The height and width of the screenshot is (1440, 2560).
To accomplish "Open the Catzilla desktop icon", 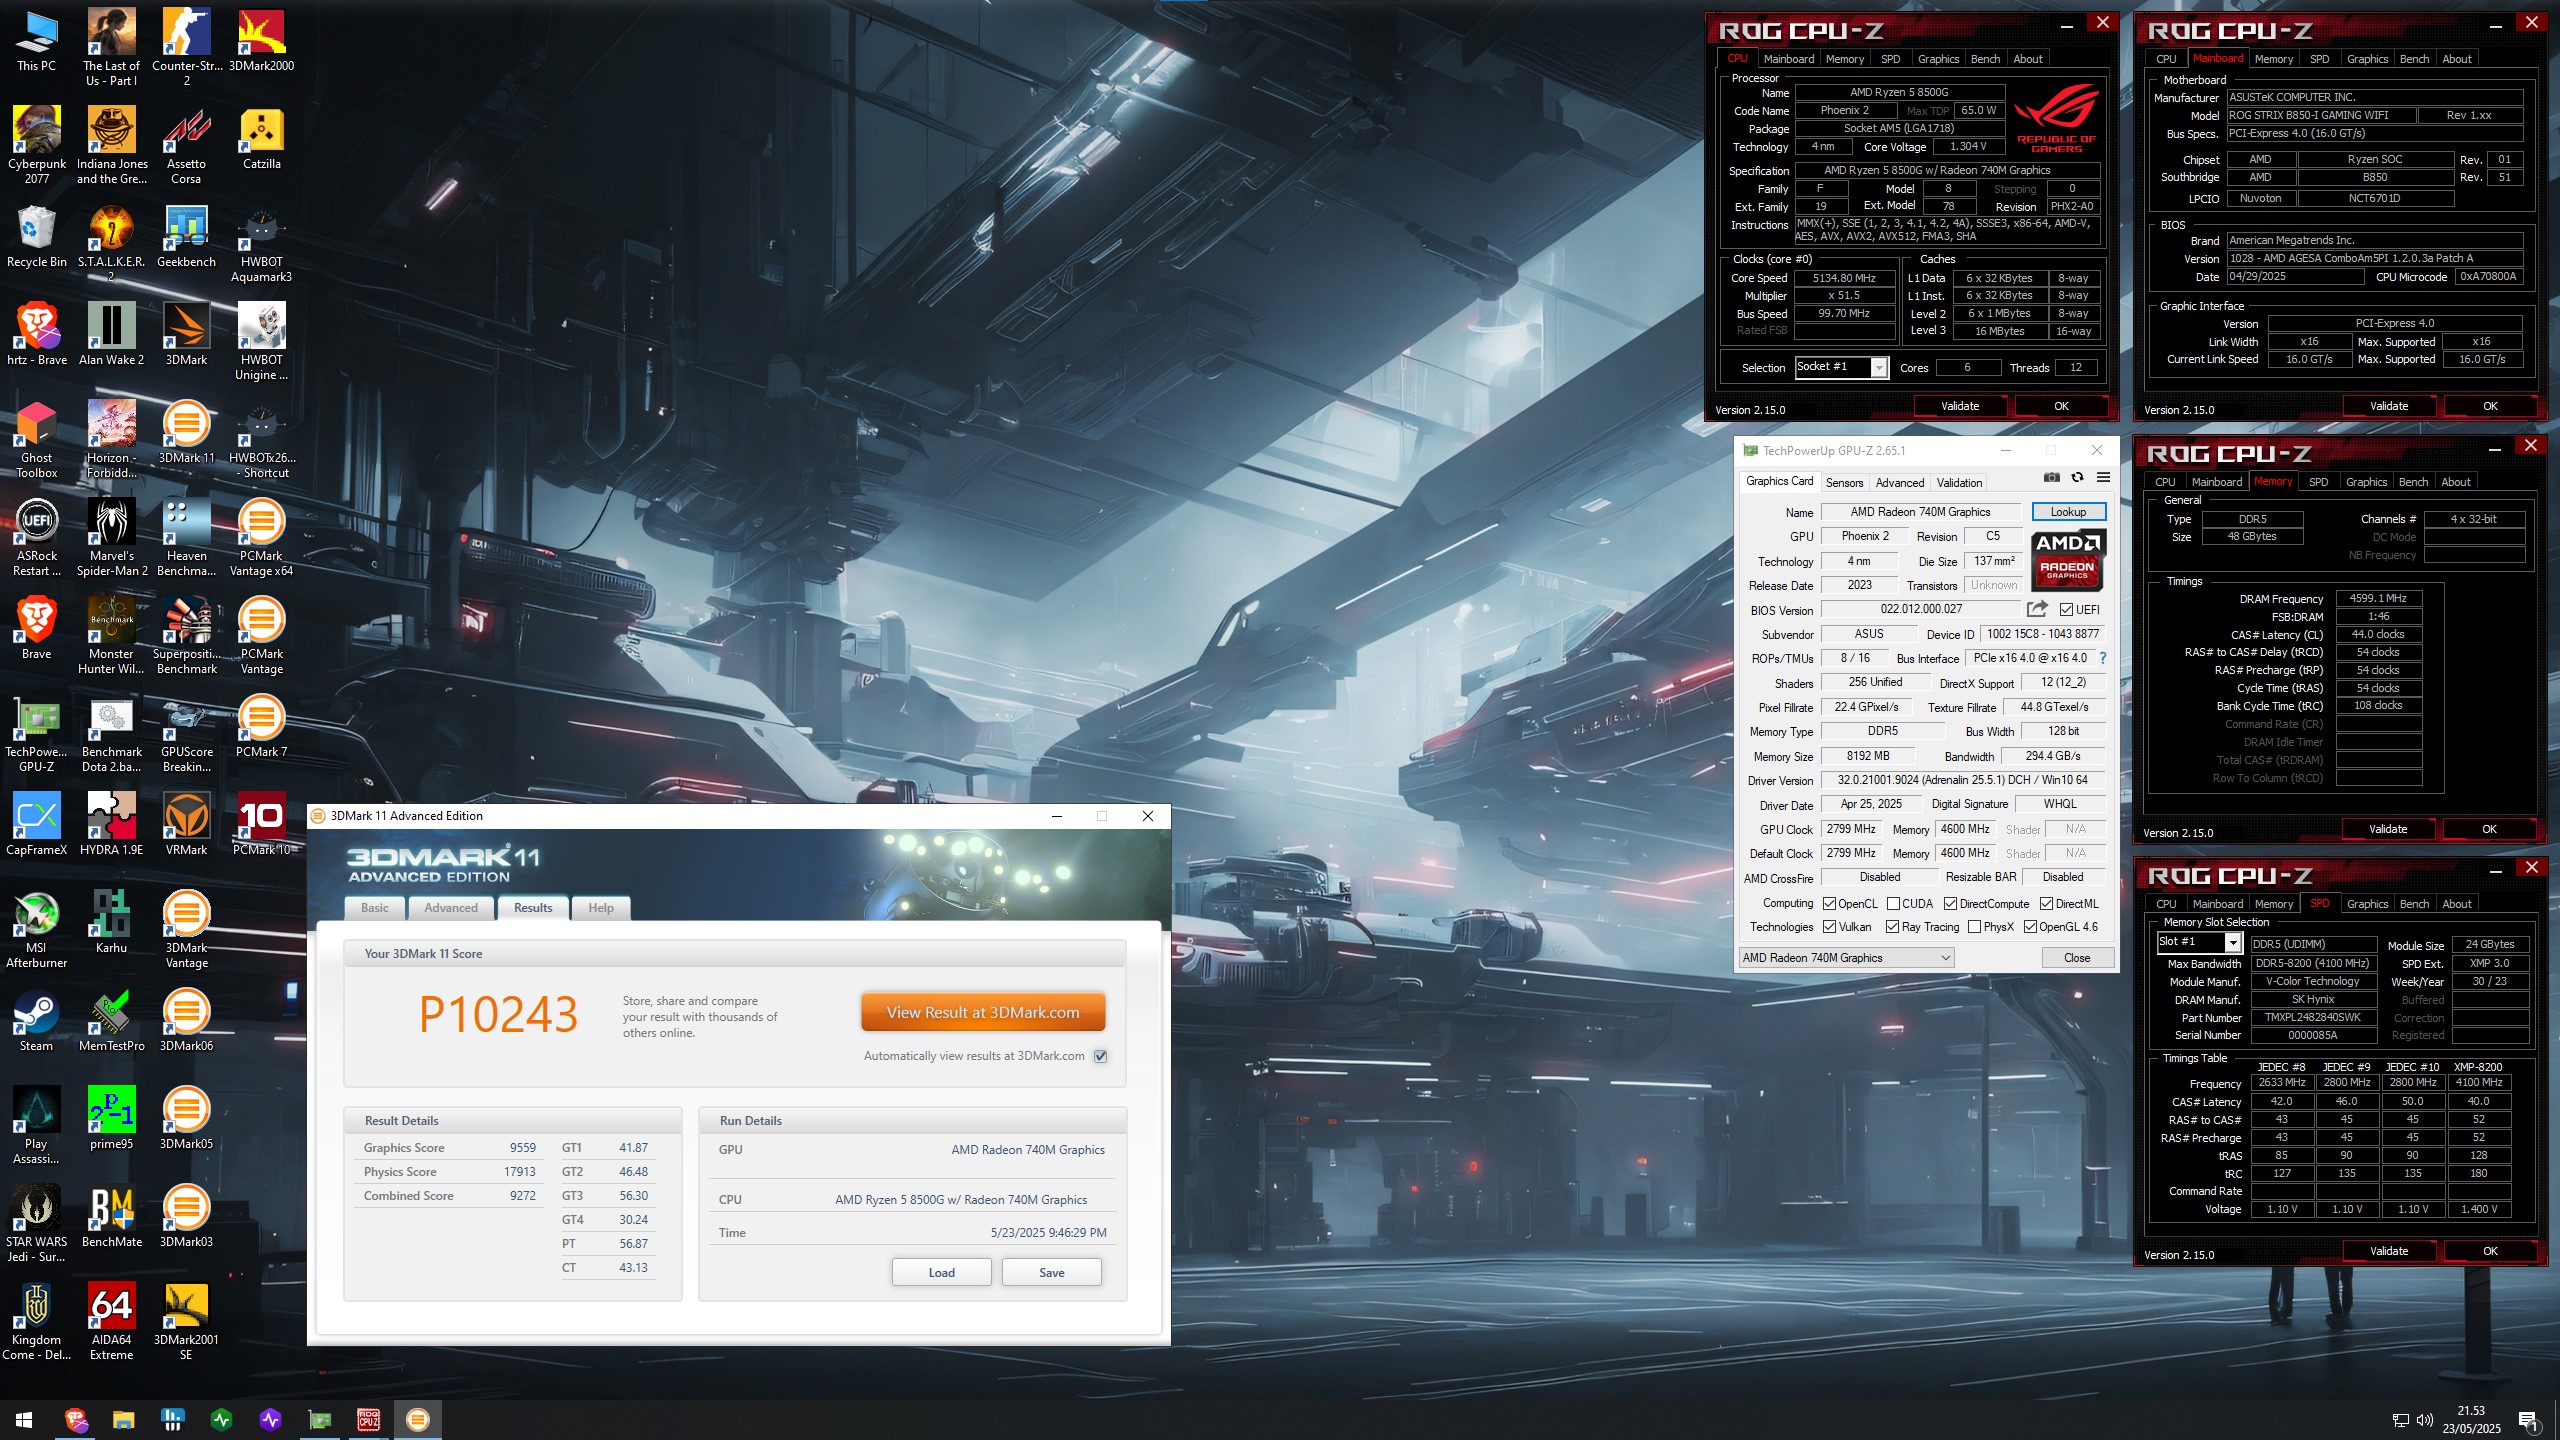I will pyautogui.click(x=261, y=138).
